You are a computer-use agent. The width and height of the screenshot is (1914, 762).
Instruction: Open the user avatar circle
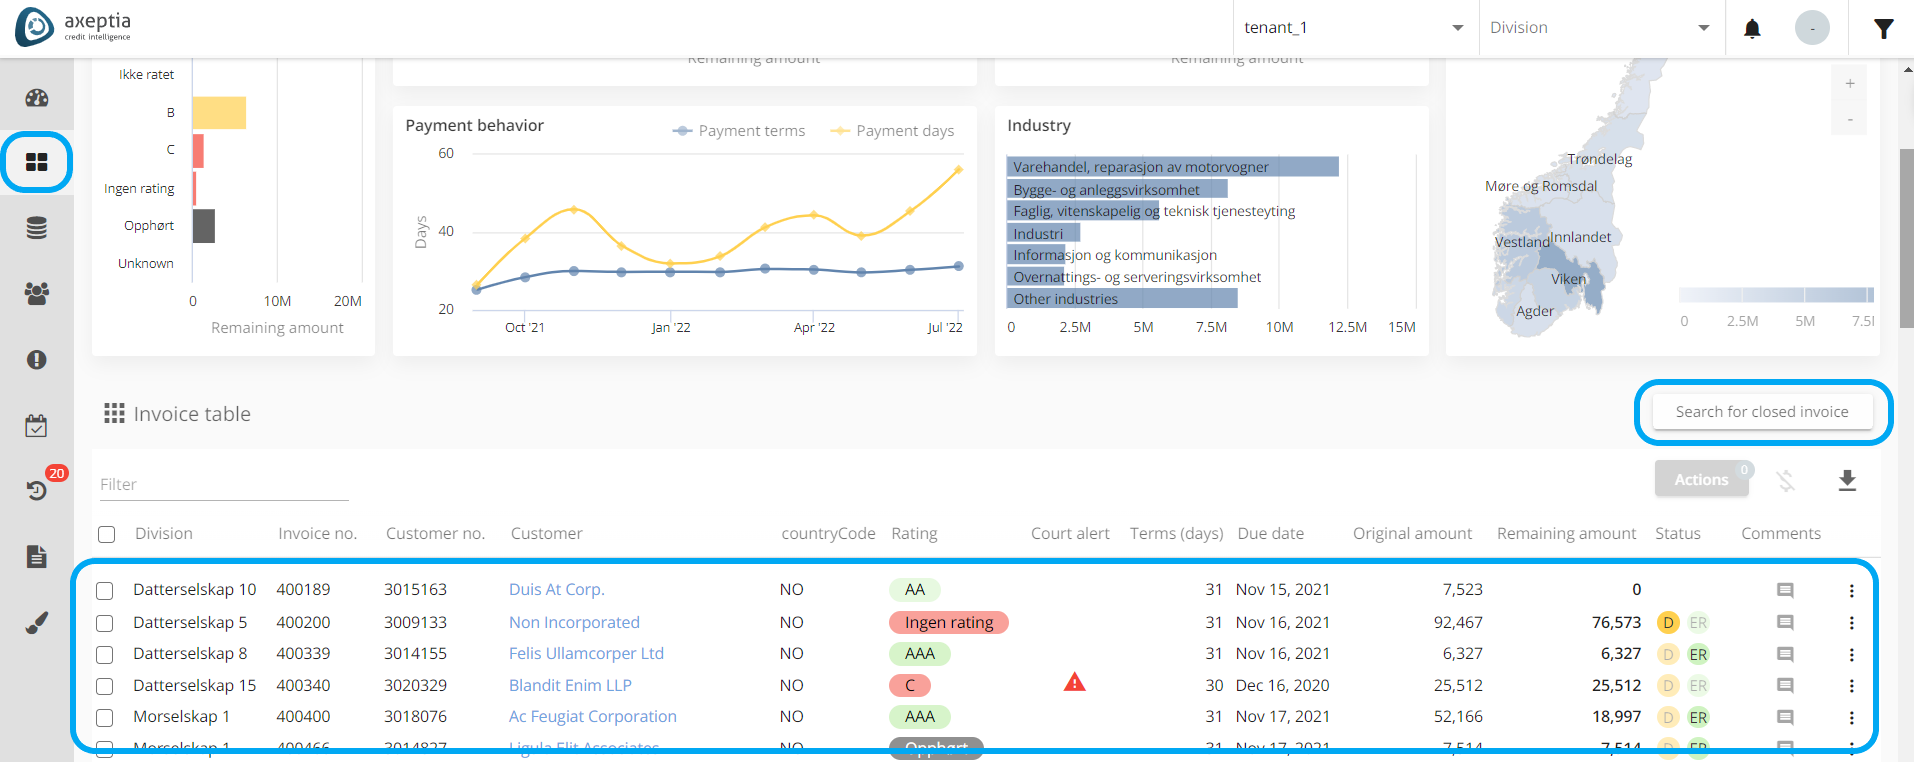pos(1812,28)
